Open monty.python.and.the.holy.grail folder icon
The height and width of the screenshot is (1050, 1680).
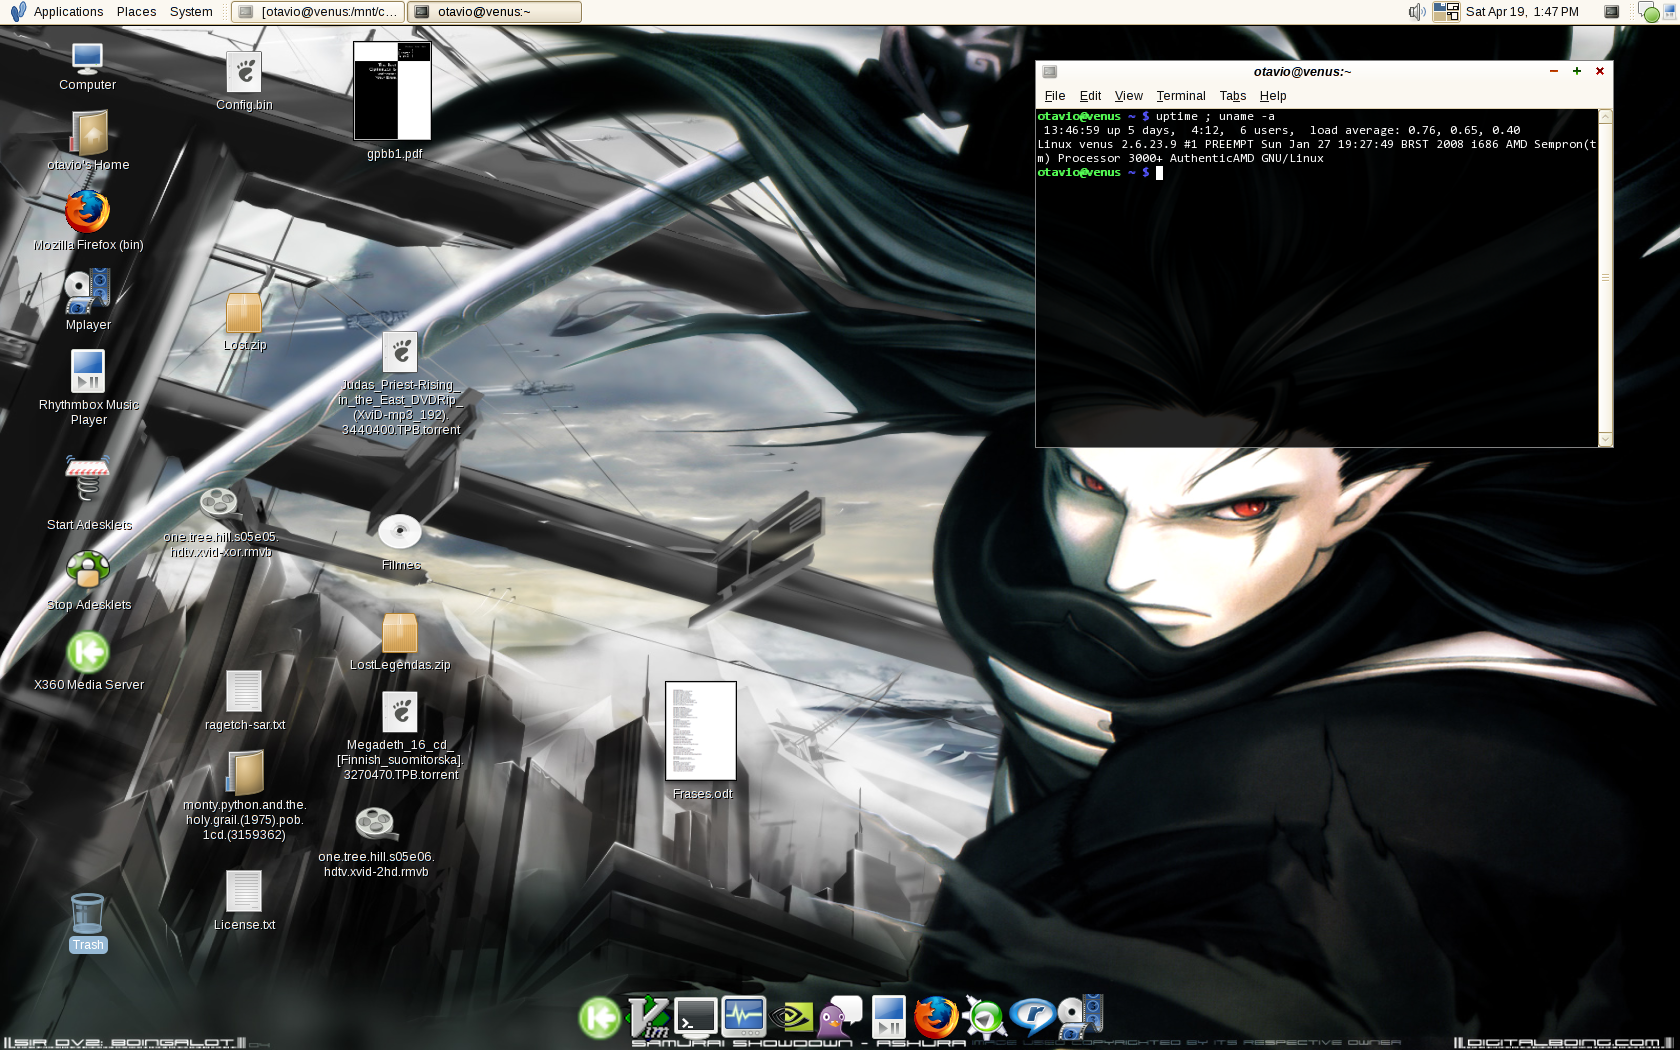tap(244, 772)
